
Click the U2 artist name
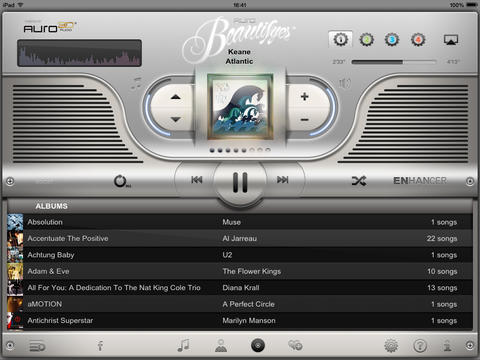[227, 255]
